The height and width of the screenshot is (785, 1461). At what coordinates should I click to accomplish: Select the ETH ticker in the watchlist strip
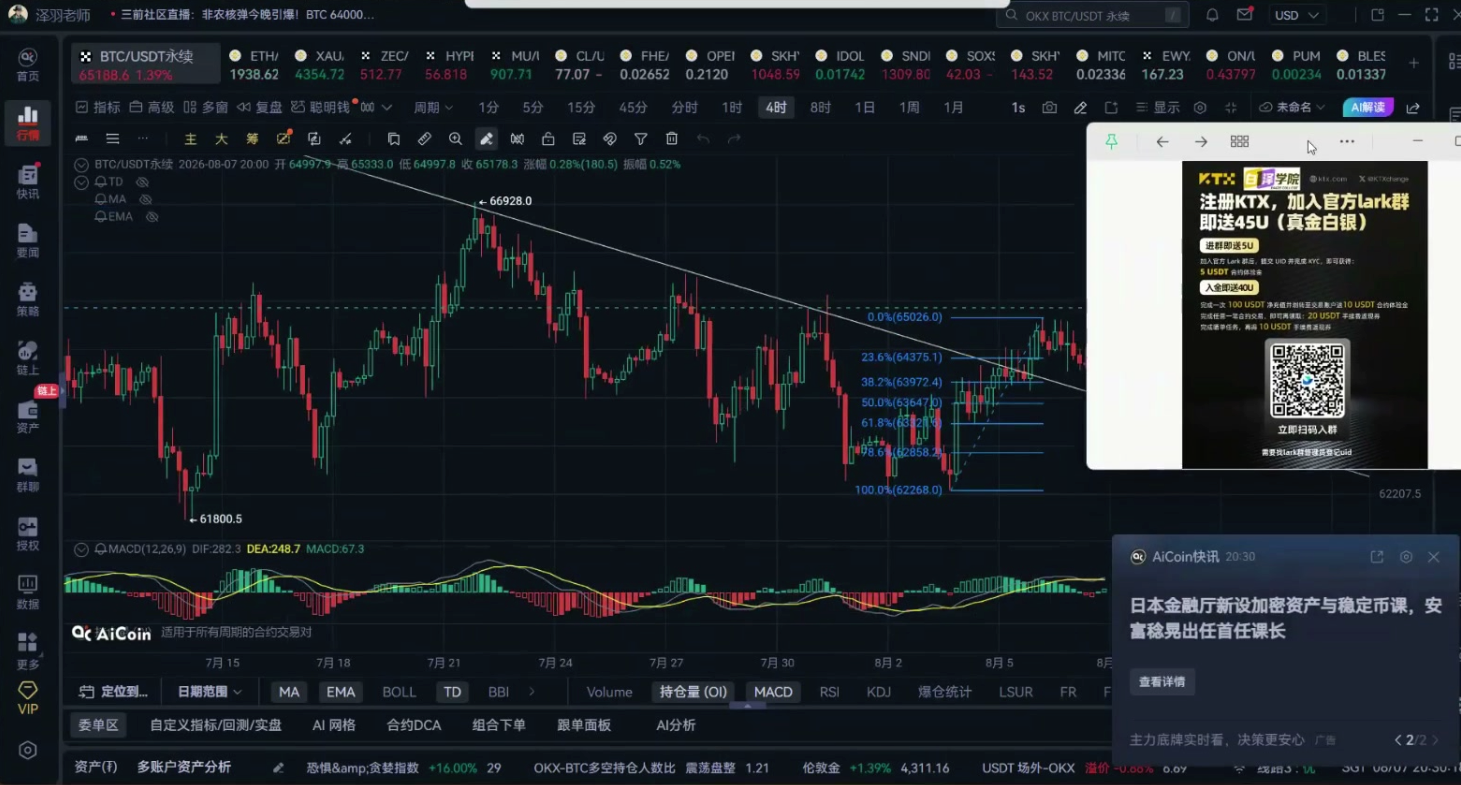point(254,65)
